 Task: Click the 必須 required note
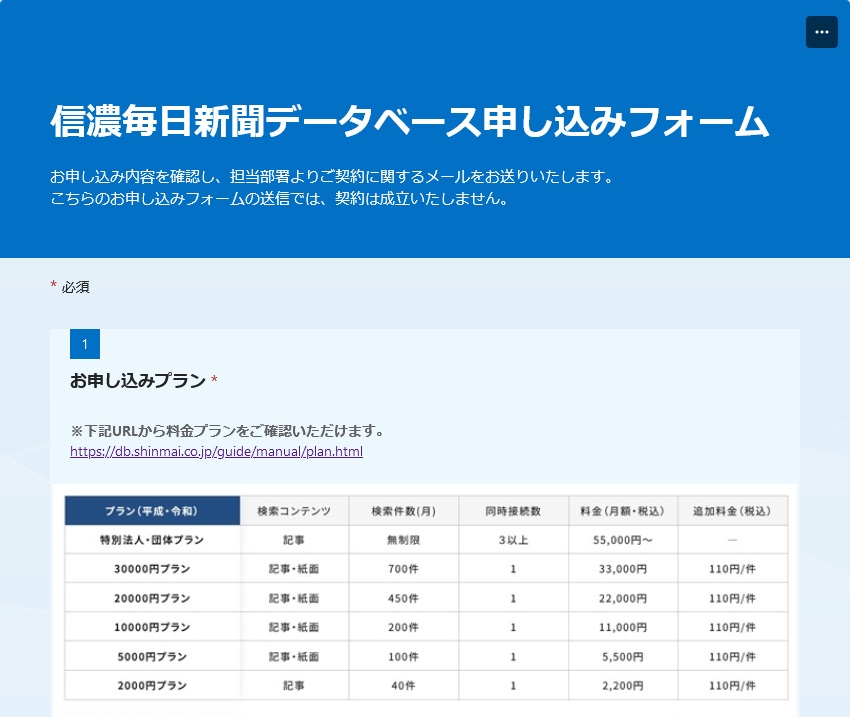(75, 287)
